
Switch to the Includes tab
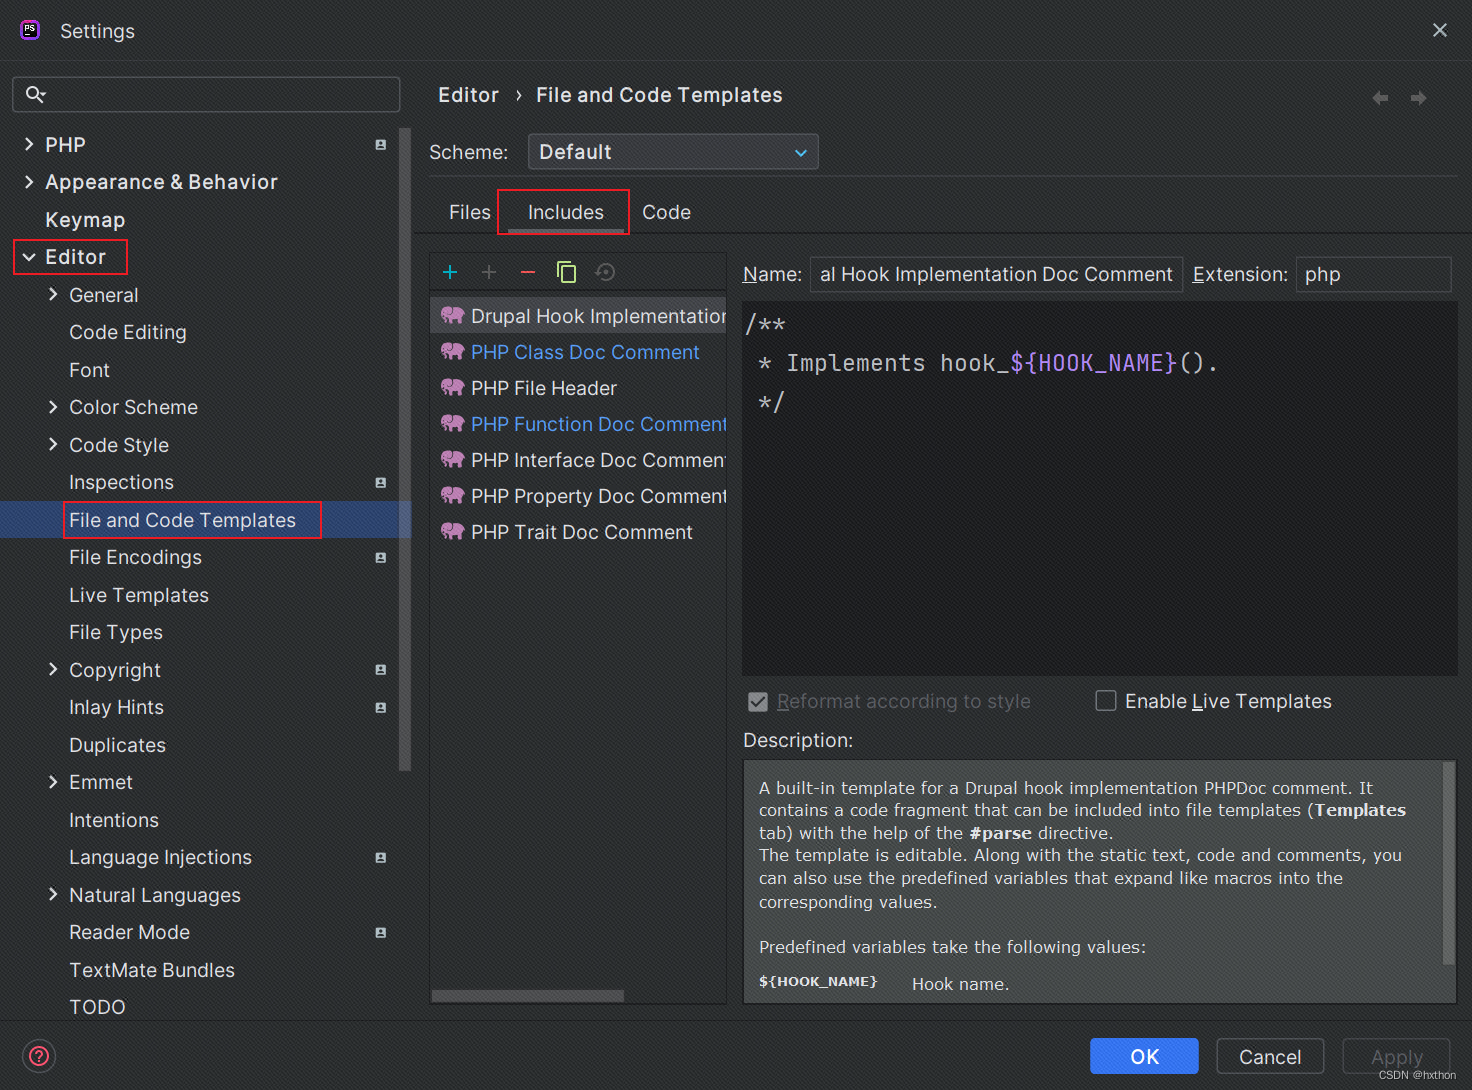click(566, 212)
